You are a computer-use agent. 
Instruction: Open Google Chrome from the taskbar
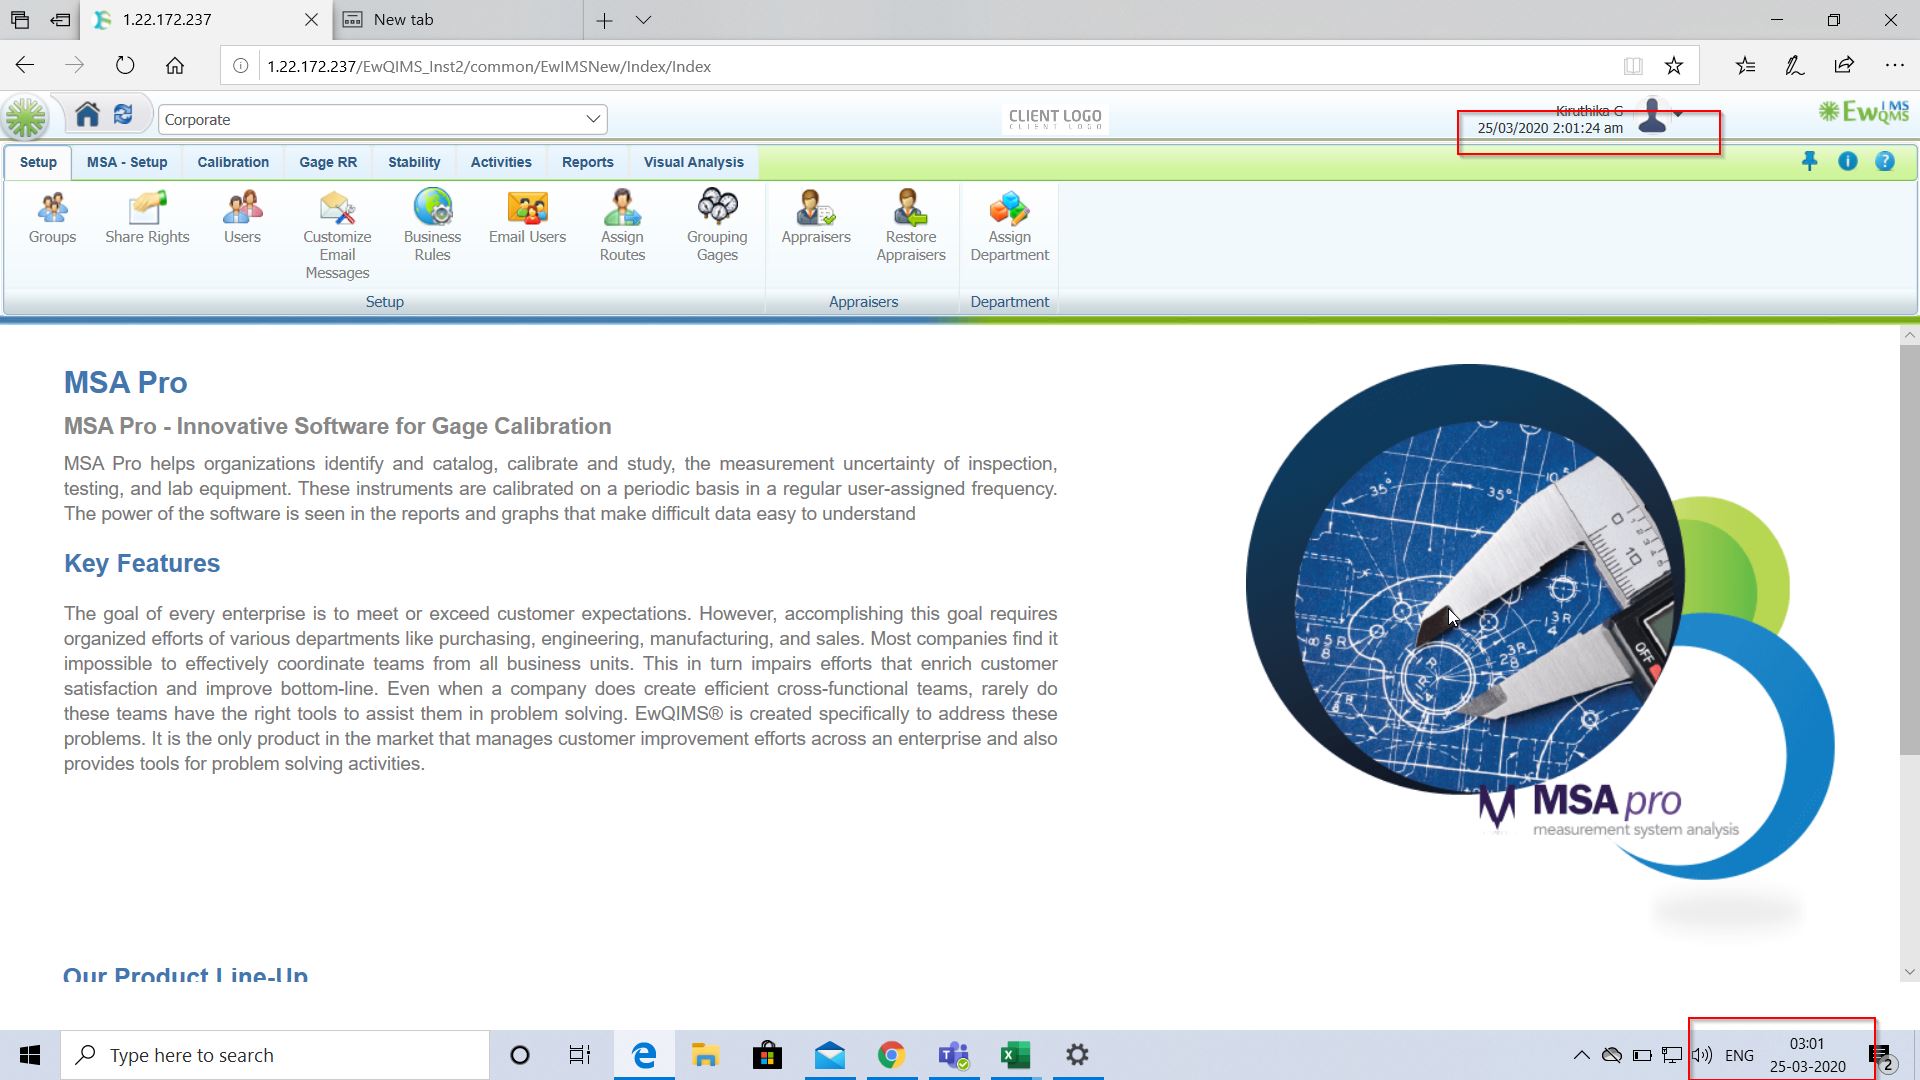pos(891,1055)
